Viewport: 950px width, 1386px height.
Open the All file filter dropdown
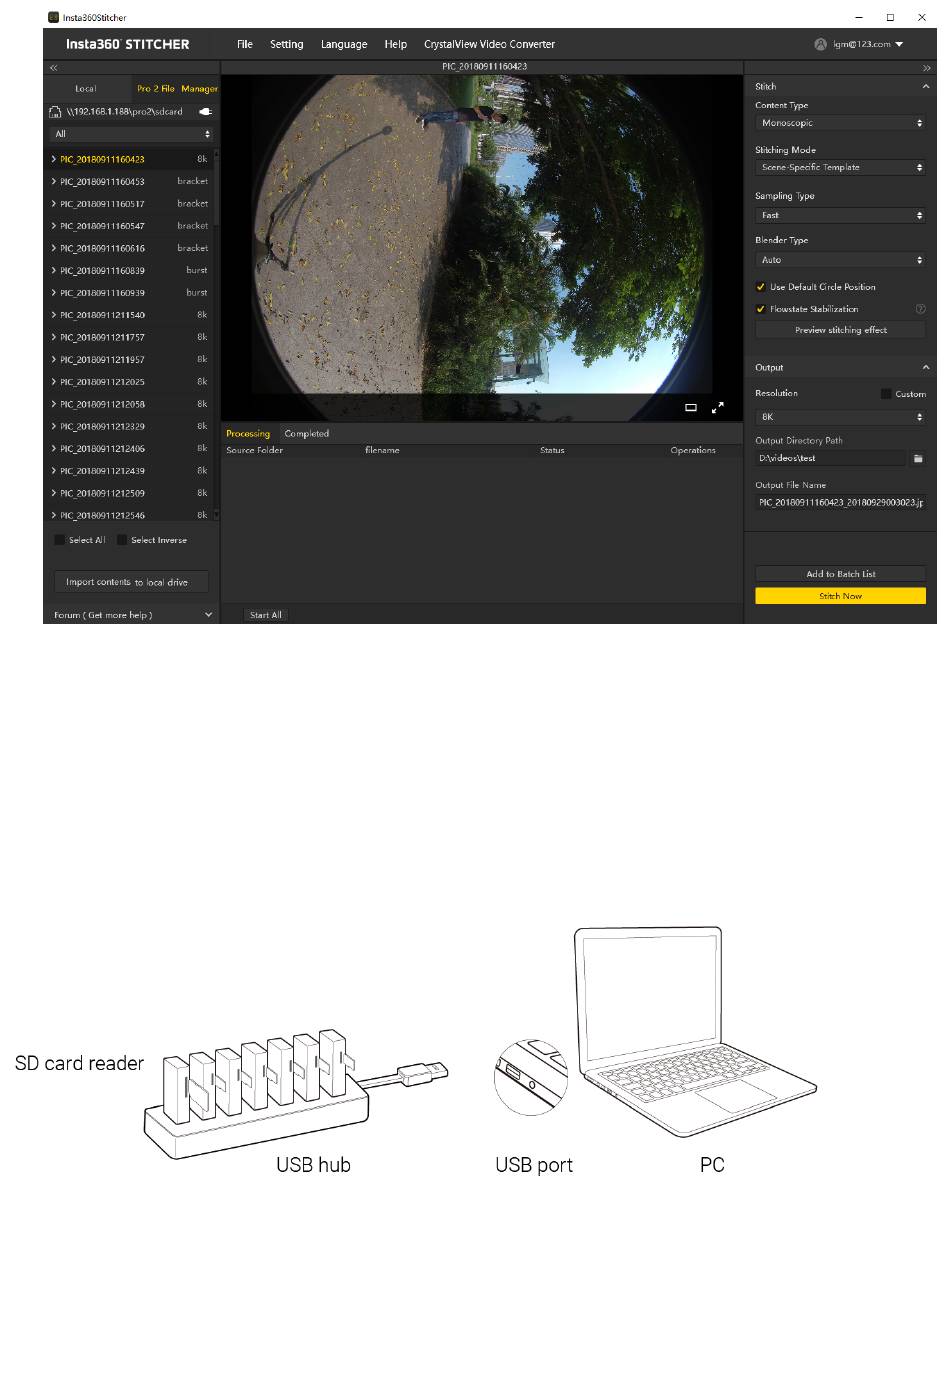pyautogui.click(x=132, y=134)
